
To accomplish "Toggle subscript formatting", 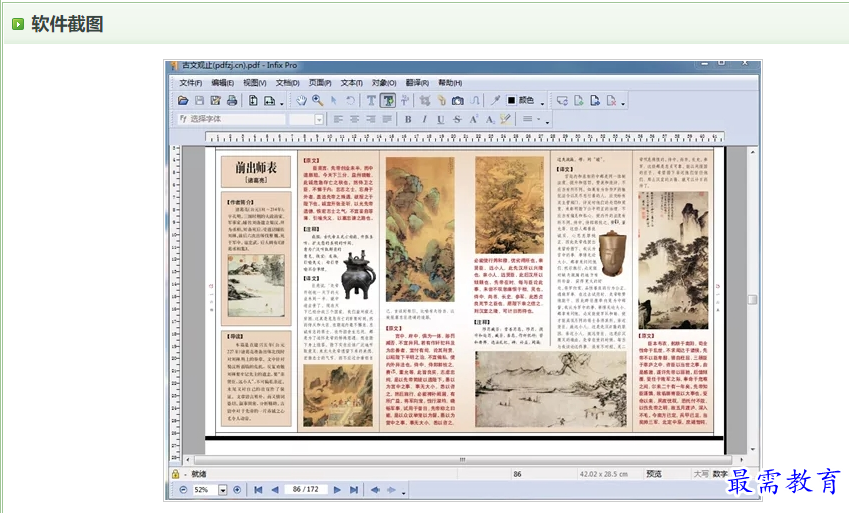I will (x=489, y=119).
